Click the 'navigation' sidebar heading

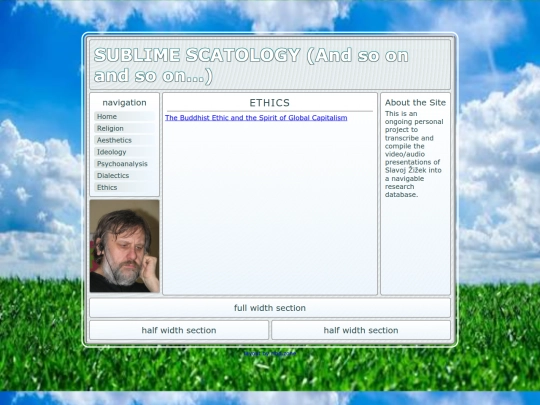pos(124,103)
